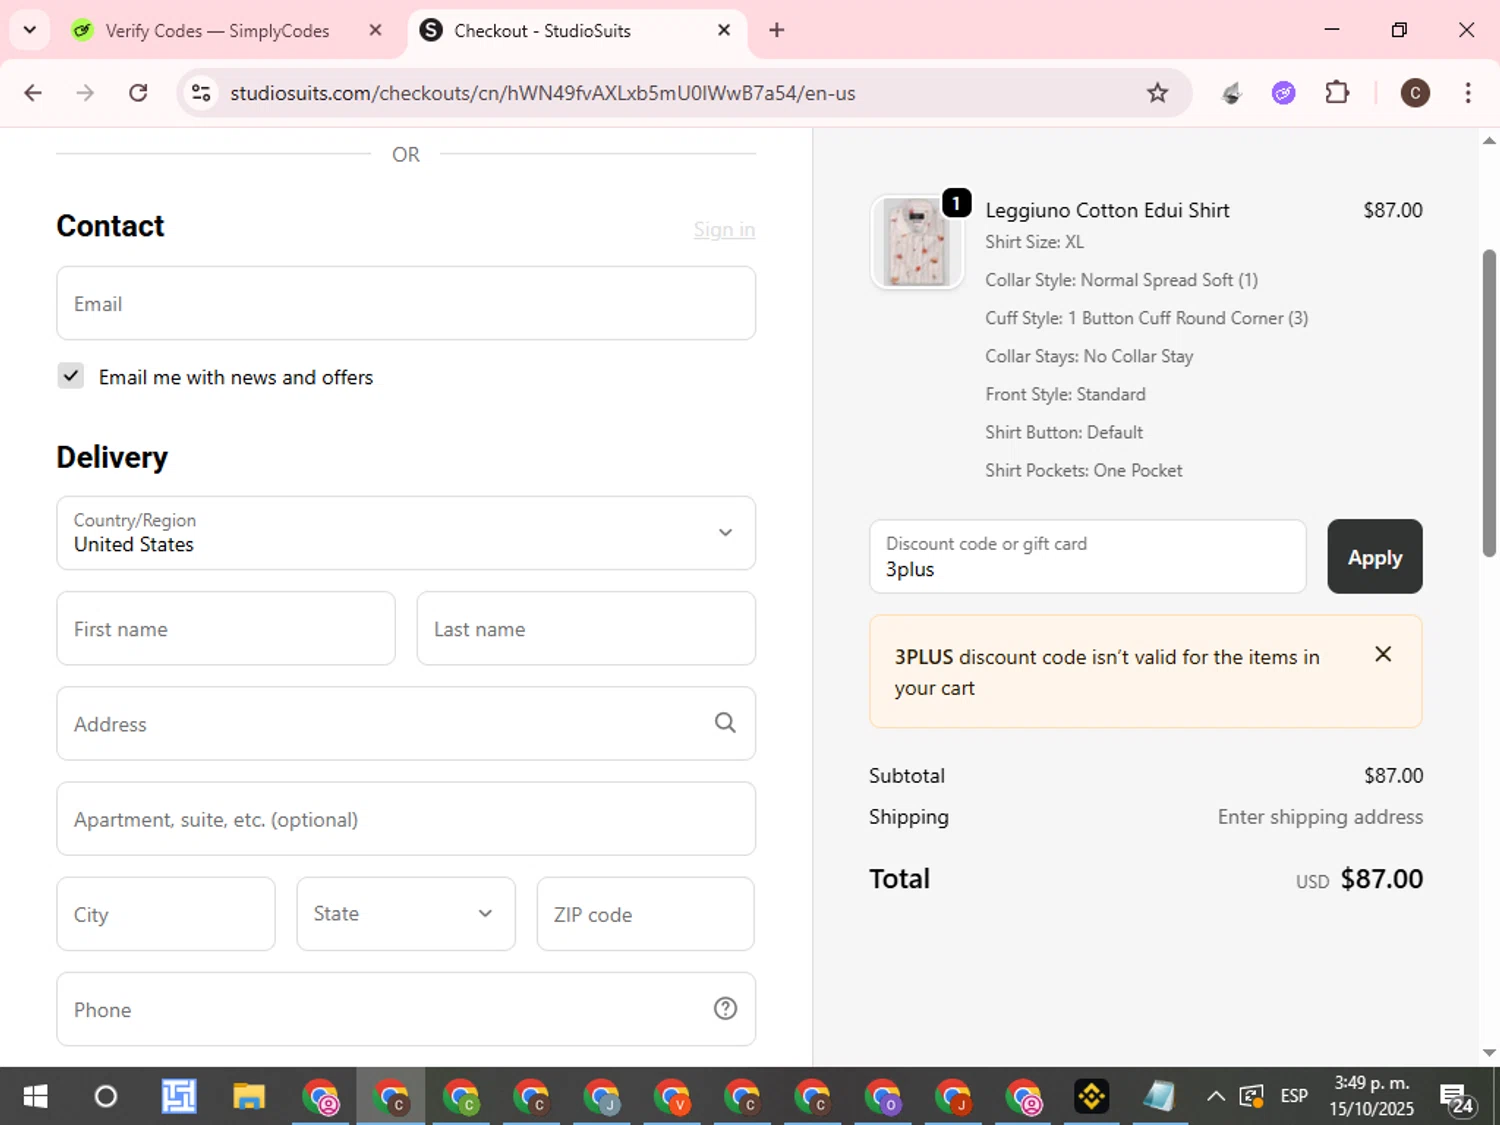Open the Binance app on taskbar

[1092, 1097]
